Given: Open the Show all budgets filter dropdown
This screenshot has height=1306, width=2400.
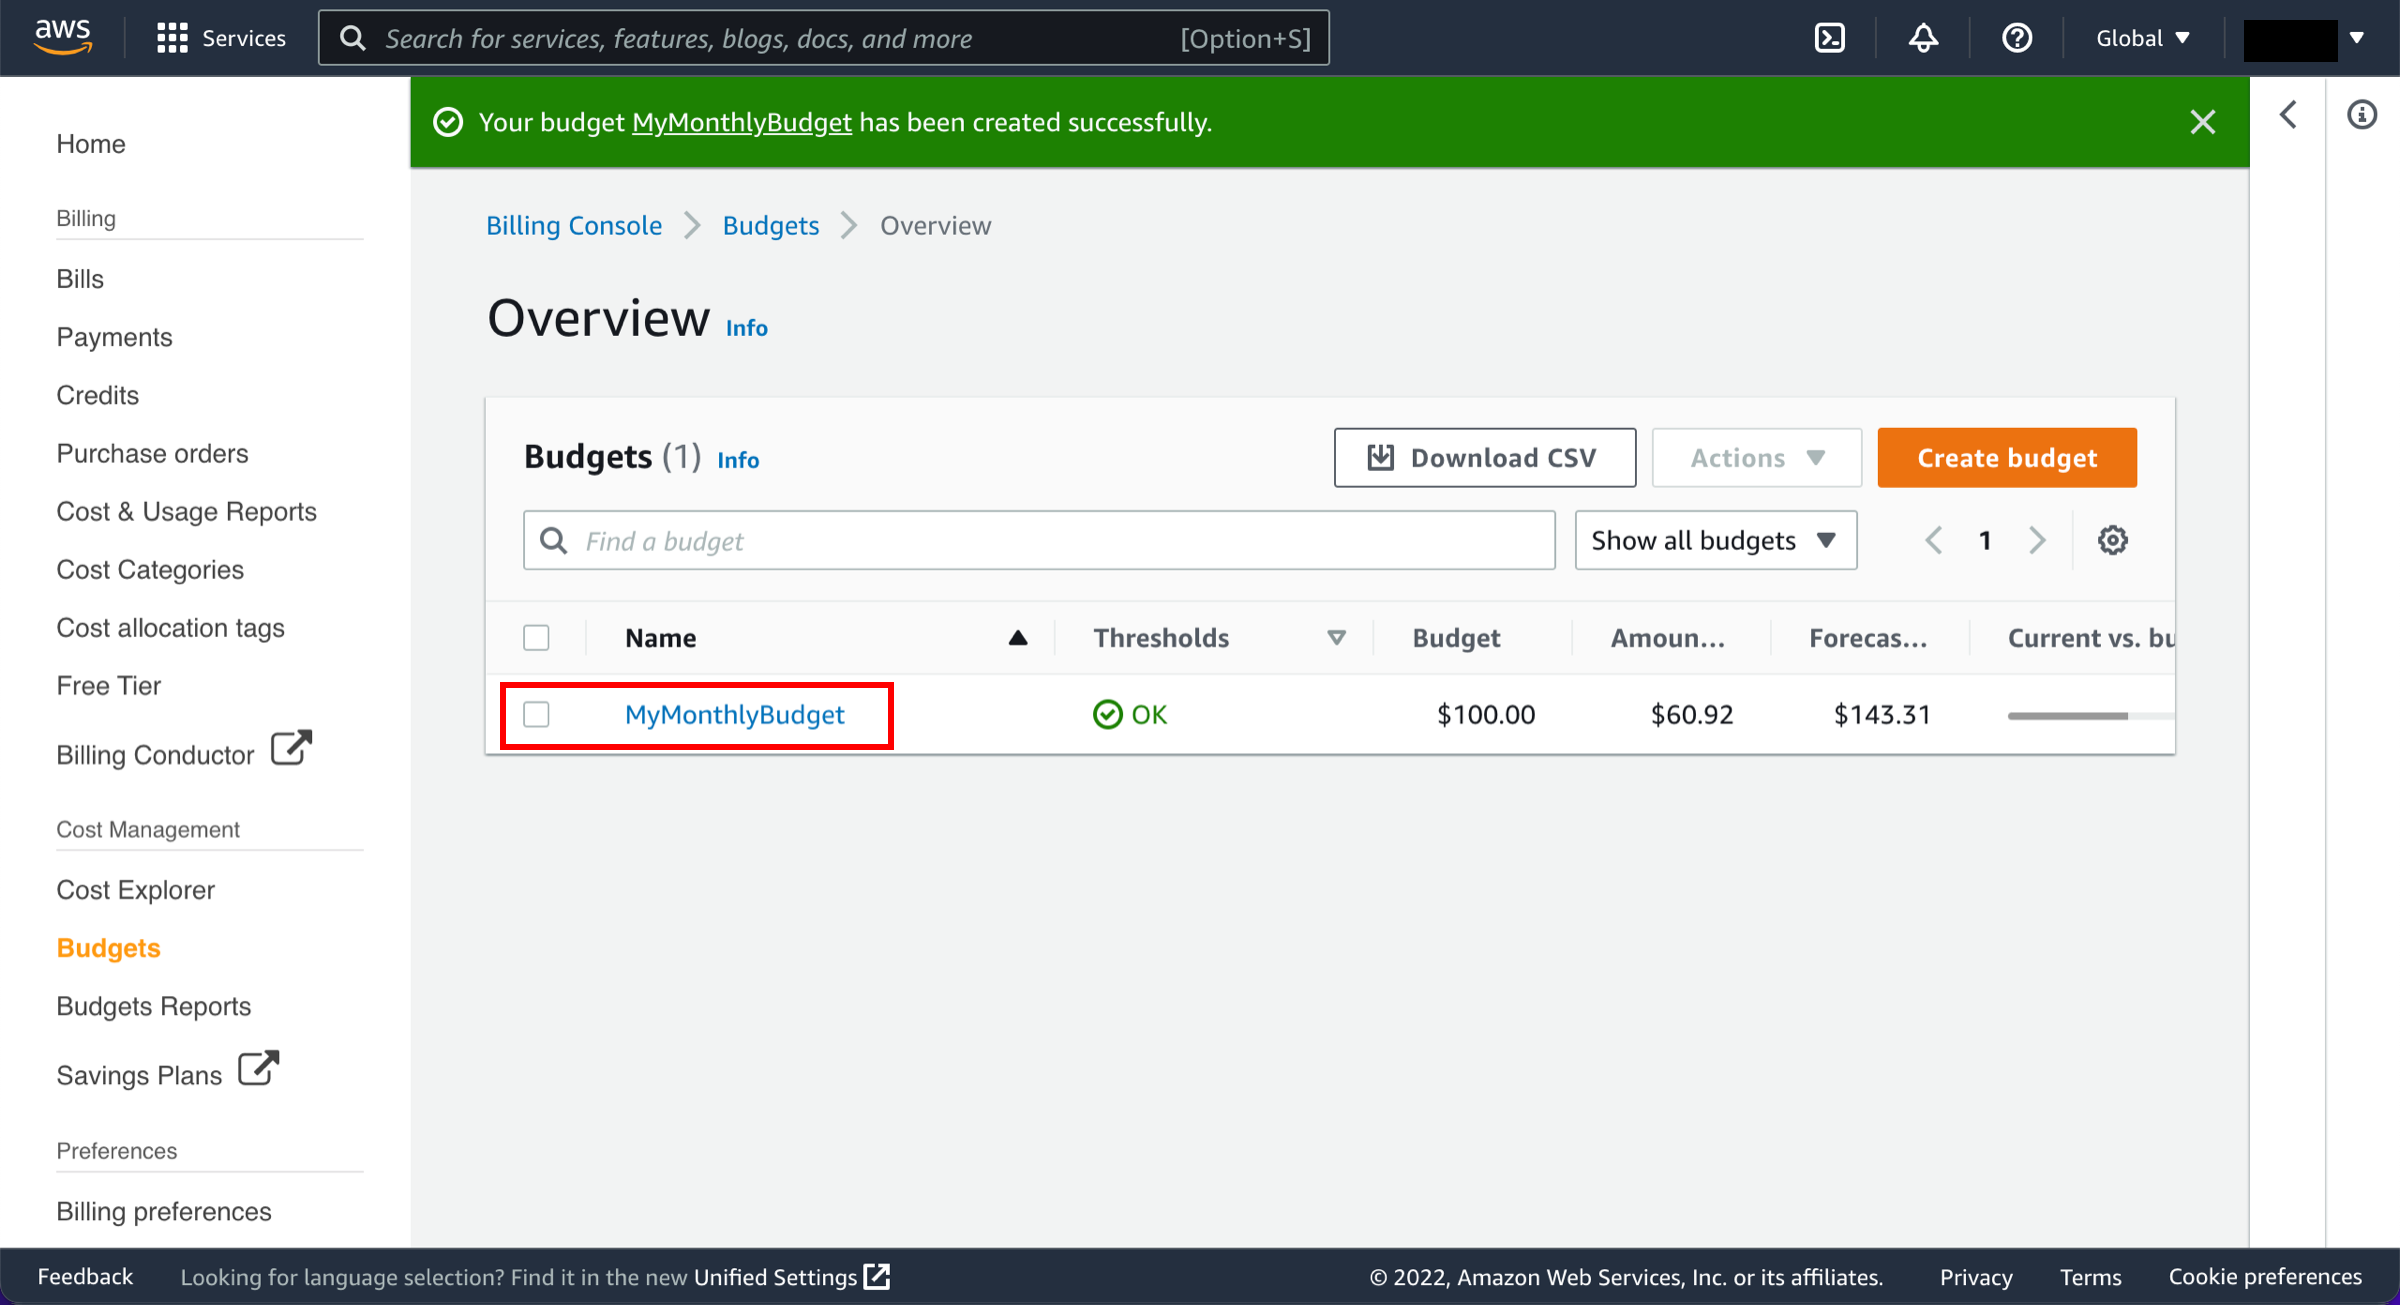Looking at the screenshot, I should [x=1715, y=540].
